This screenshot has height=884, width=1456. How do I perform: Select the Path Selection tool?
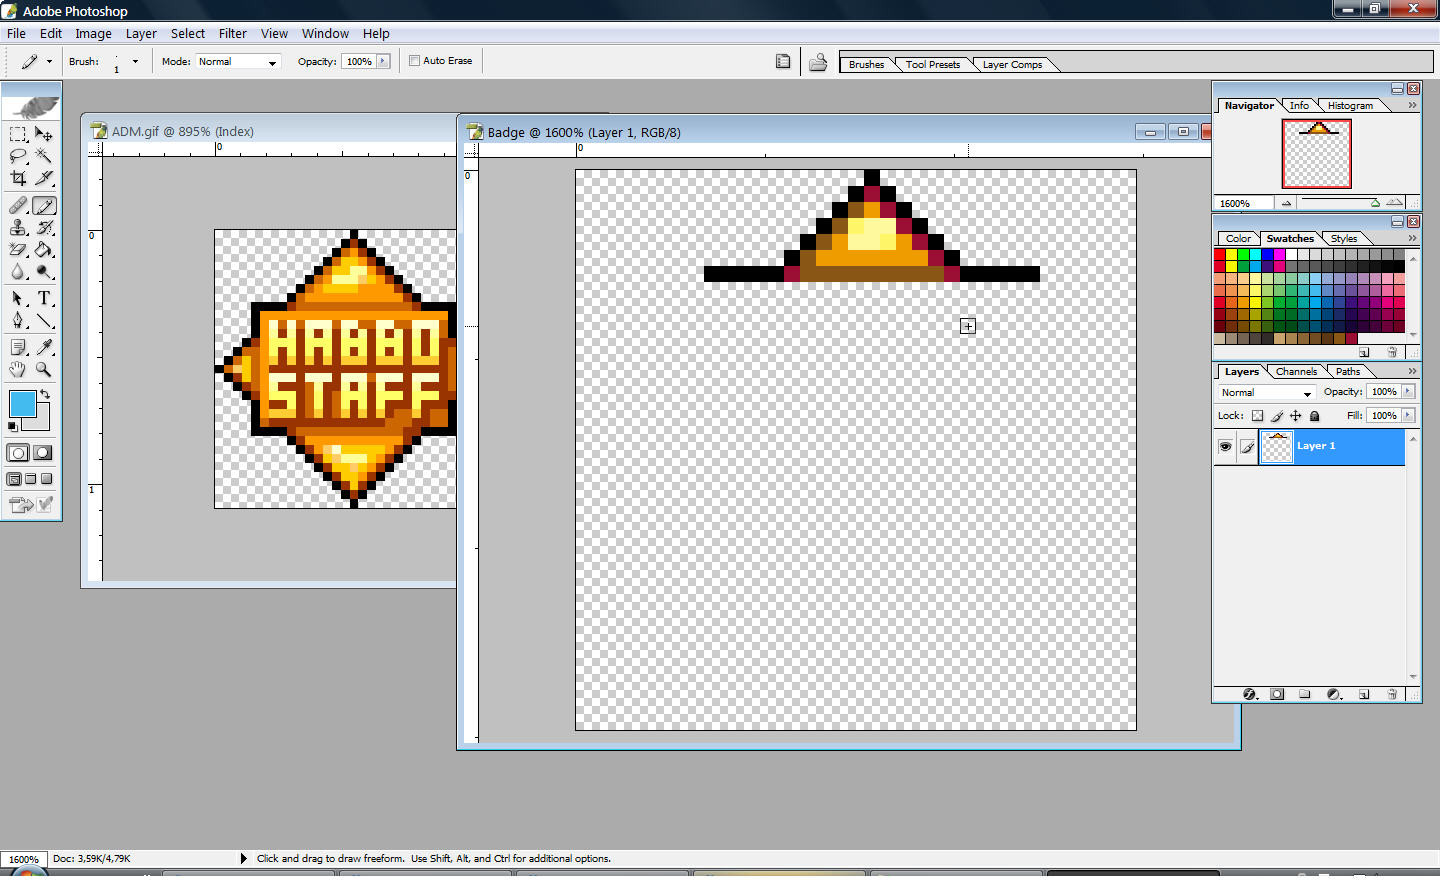(x=18, y=300)
